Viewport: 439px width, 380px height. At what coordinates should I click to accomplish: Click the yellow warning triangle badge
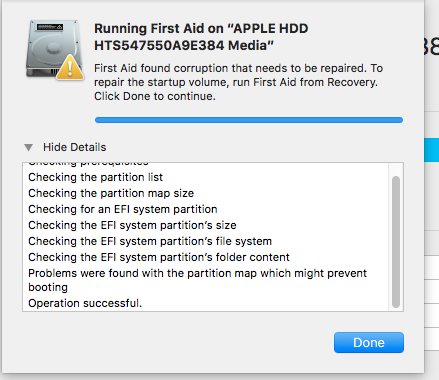click(x=70, y=68)
